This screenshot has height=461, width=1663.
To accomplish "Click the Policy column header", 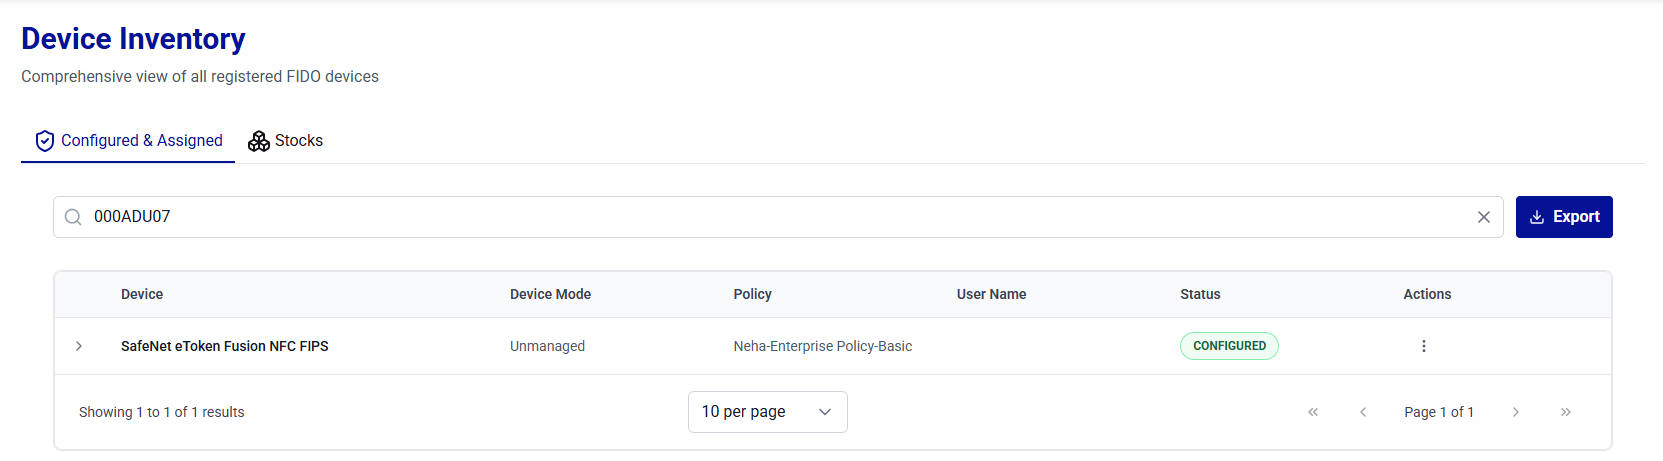I will [752, 294].
